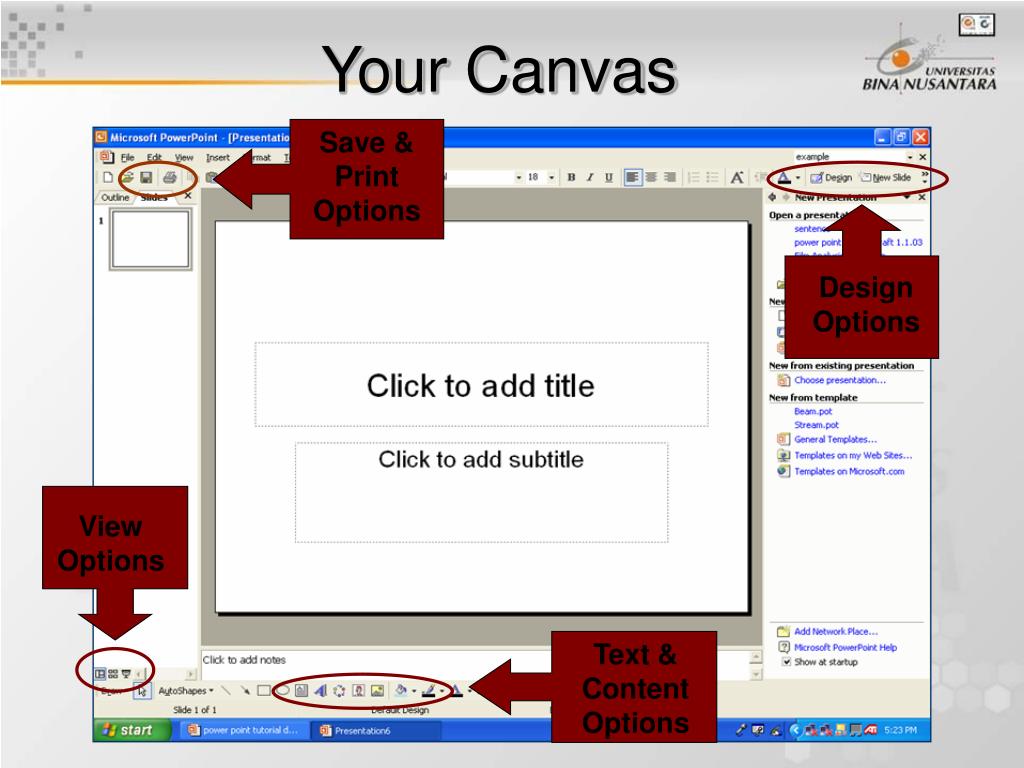Image resolution: width=1024 pixels, height=768 pixels.
Task: Click the 'Click to add title' placeholder
Action: tap(481, 385)
